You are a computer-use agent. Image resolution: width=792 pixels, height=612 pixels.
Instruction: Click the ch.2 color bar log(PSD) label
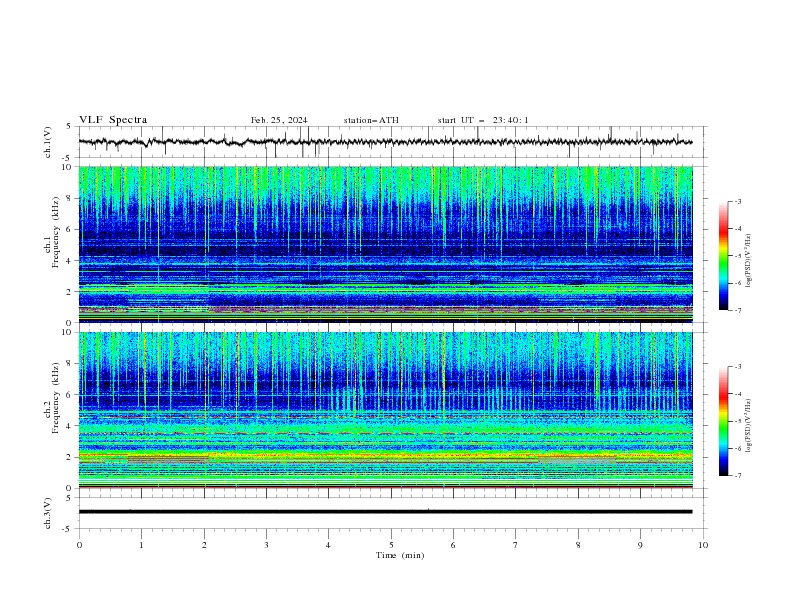pyautogui.click(x=749, y=426)
